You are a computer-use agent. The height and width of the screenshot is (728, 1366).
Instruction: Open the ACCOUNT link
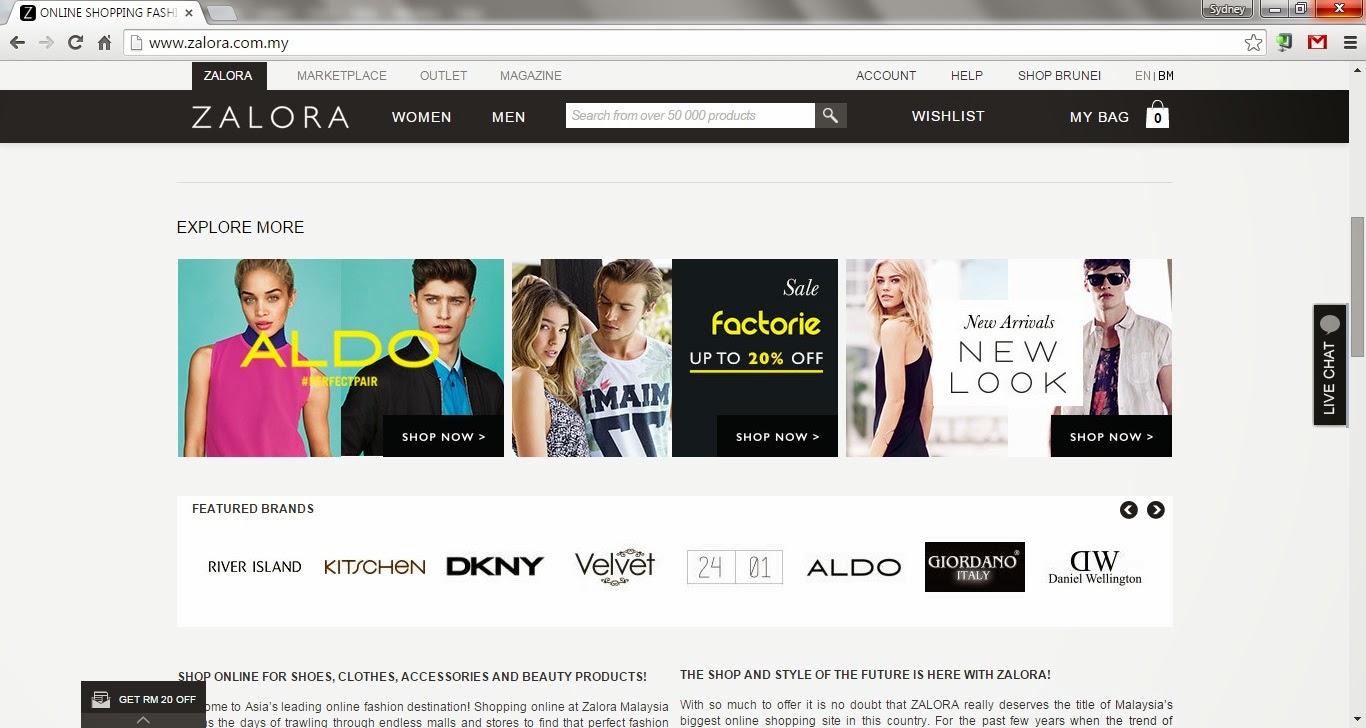click(886, 76)
